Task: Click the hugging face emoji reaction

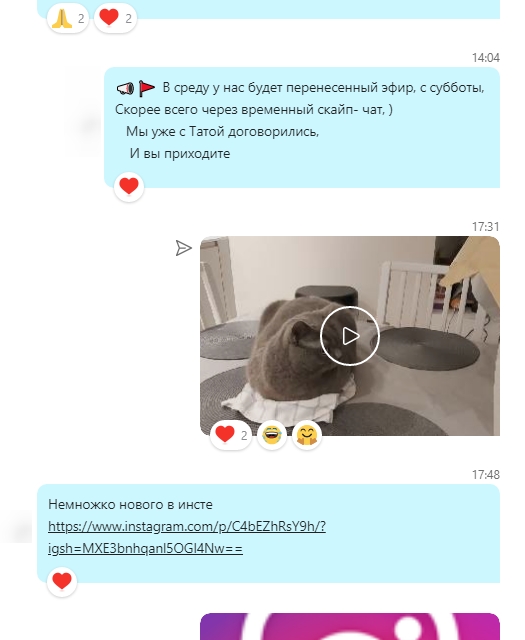Action: coord(307,435)
